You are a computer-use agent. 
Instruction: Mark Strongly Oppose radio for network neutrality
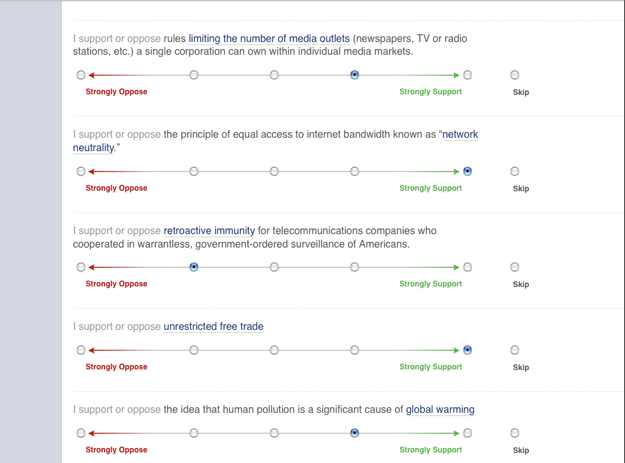81,171
